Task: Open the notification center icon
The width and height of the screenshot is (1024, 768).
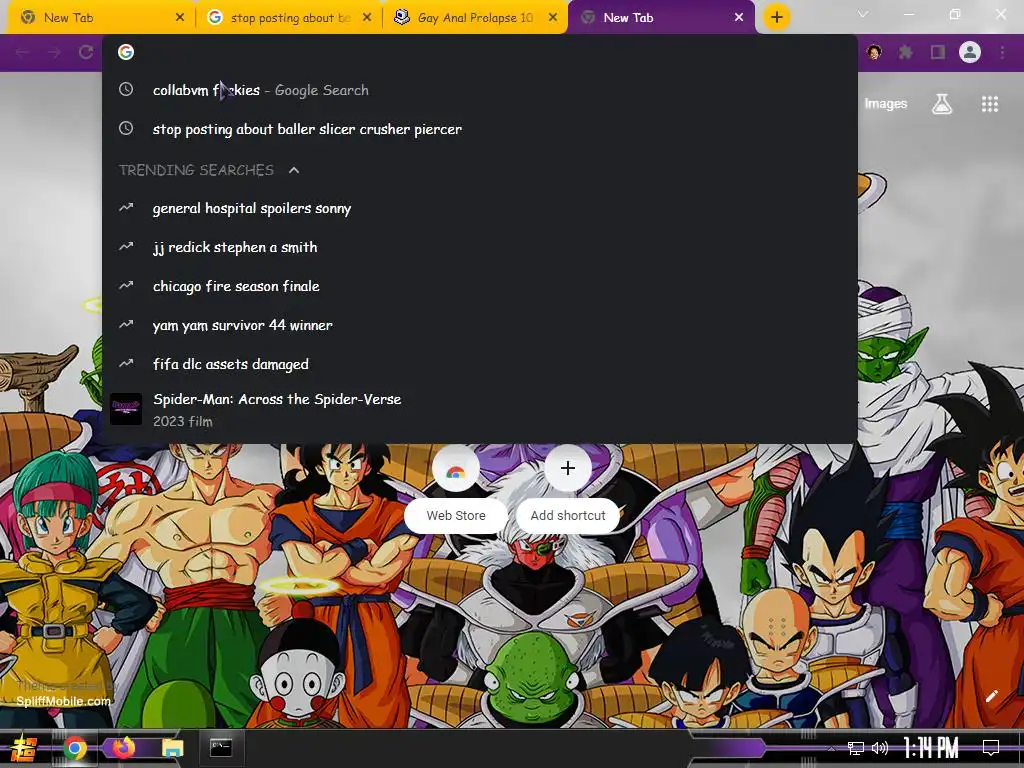Action: (991, 748)
